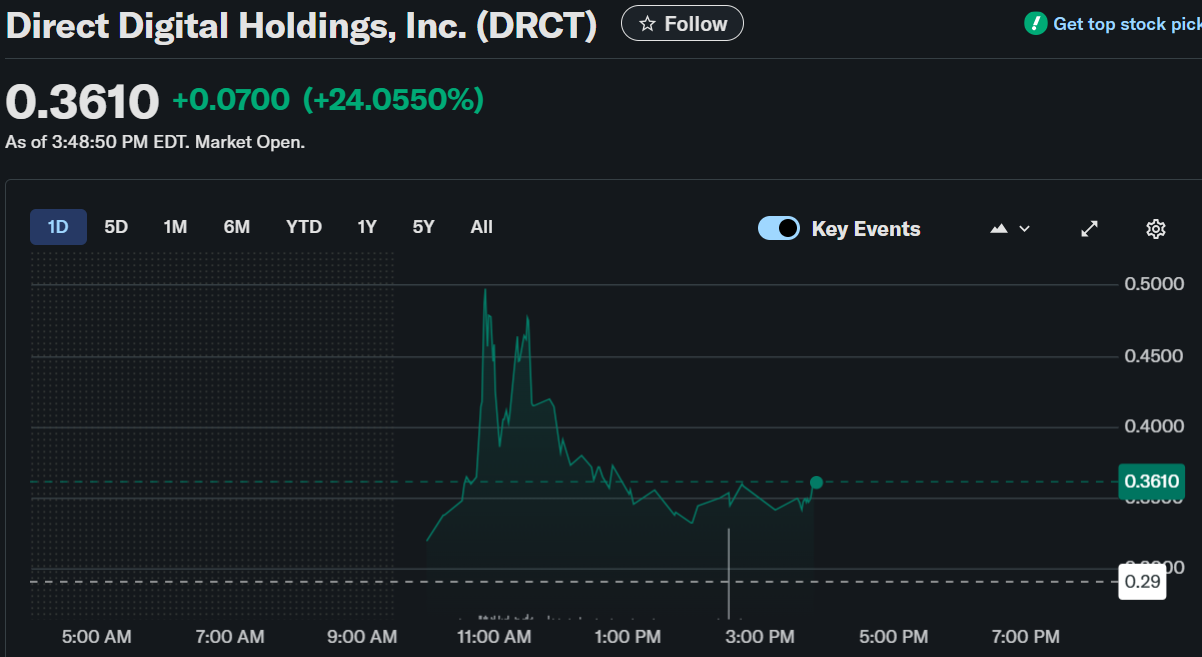
Task: Show the 1M chart range
Action: click(x=175, y=227)
